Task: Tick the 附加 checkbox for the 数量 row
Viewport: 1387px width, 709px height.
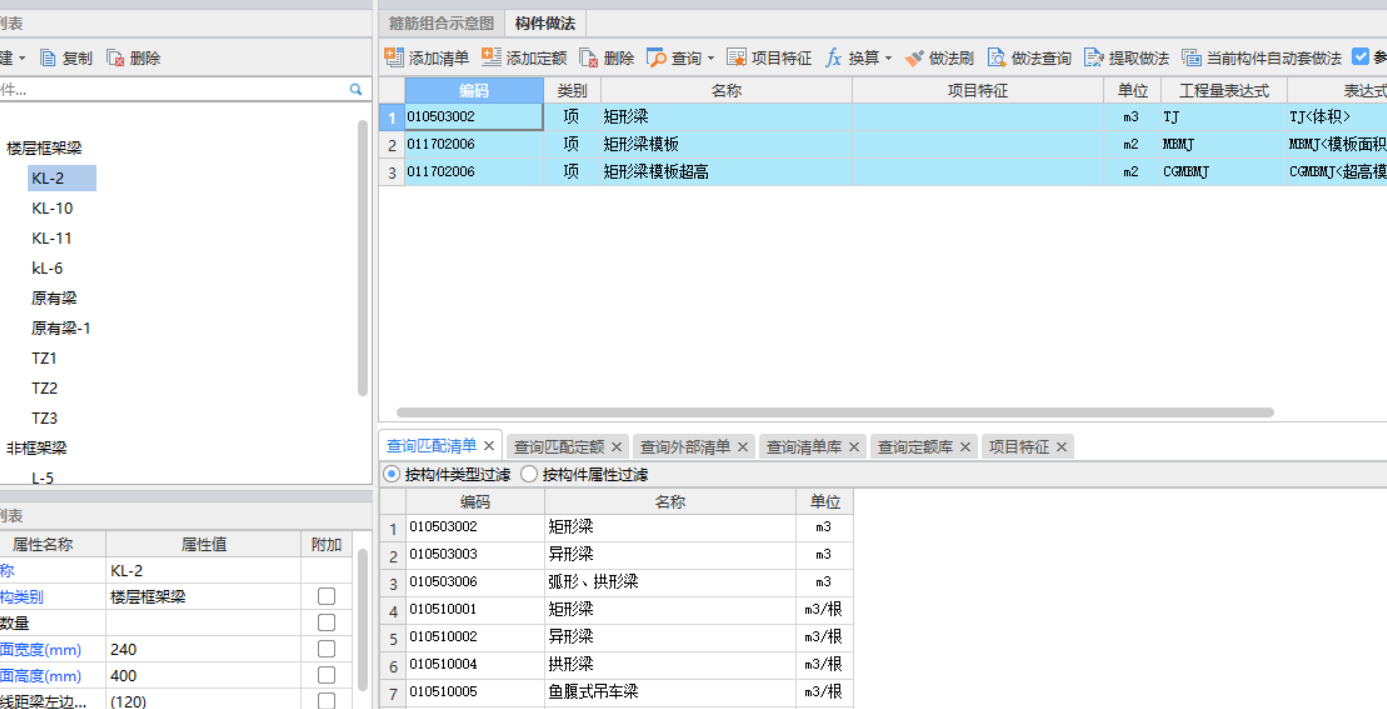Action: (326, 623)
